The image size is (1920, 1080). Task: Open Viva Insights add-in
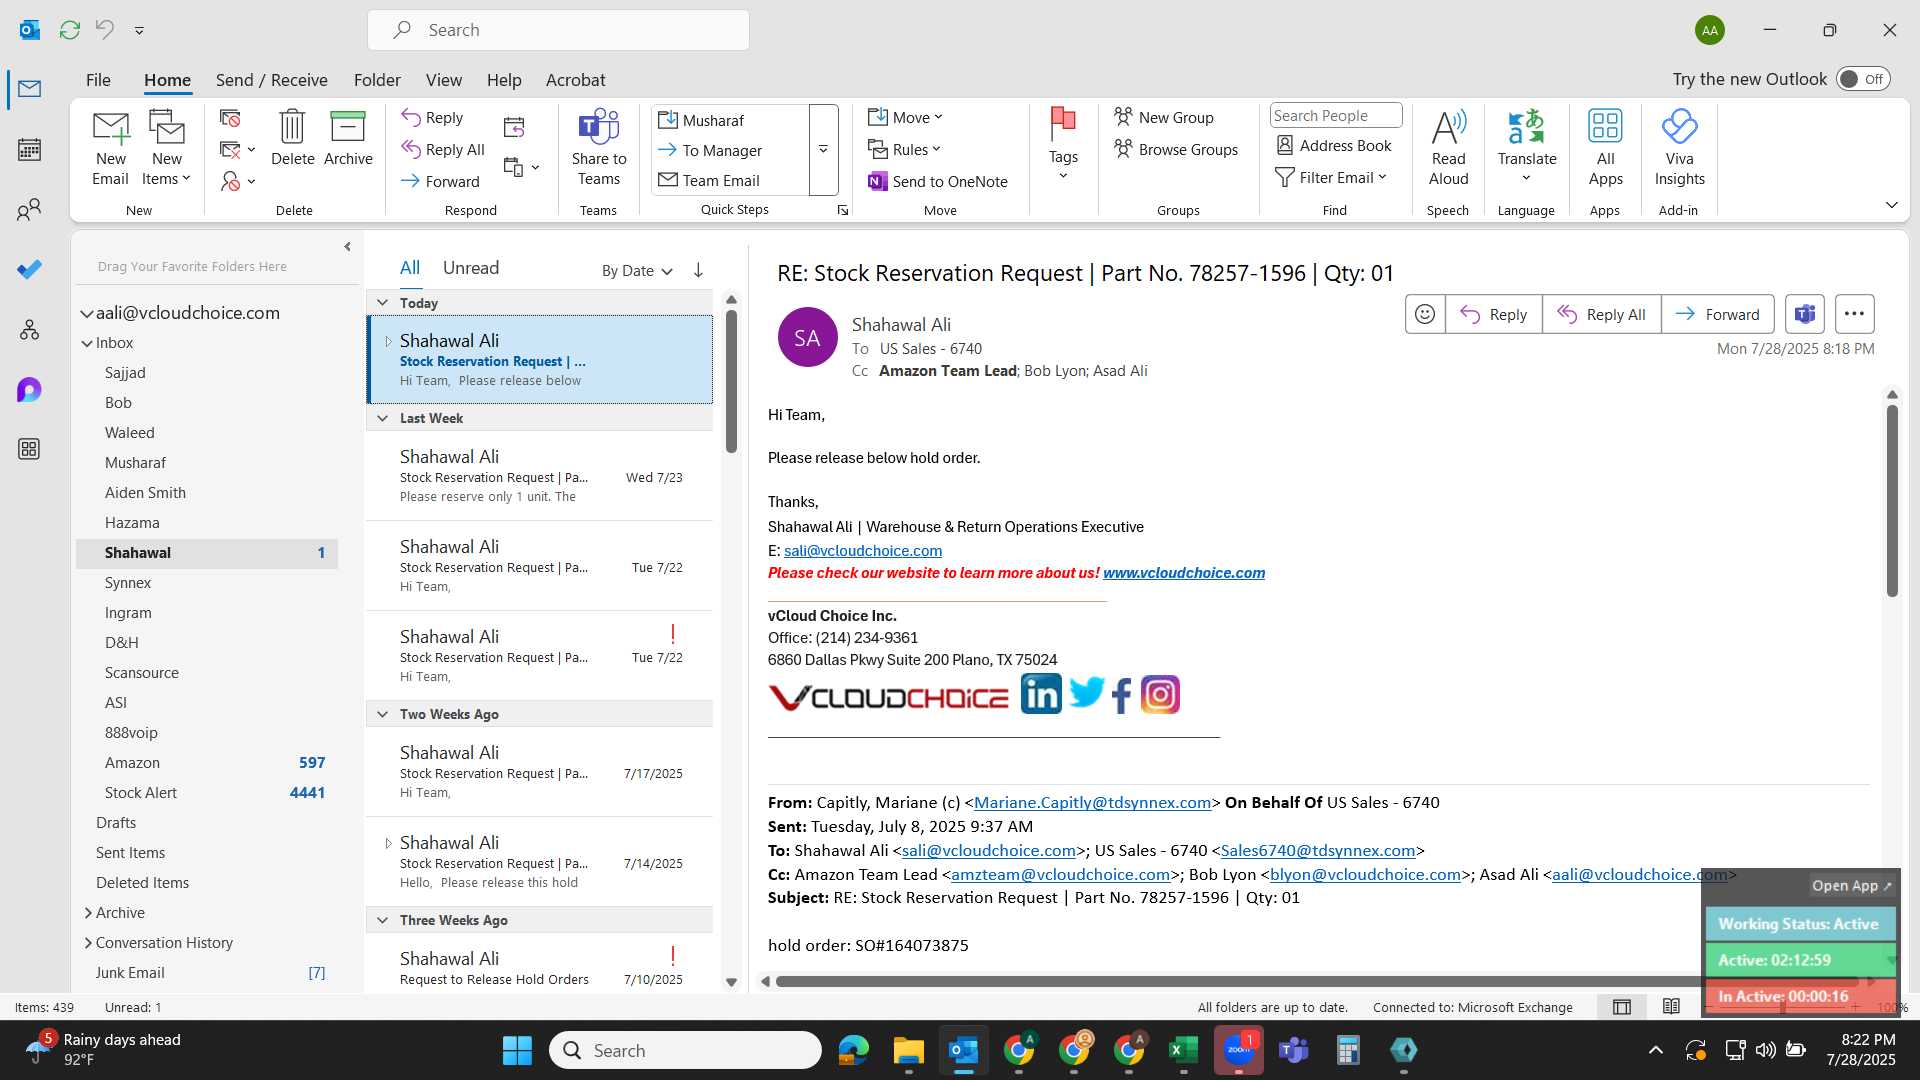tap(1679, 148)
